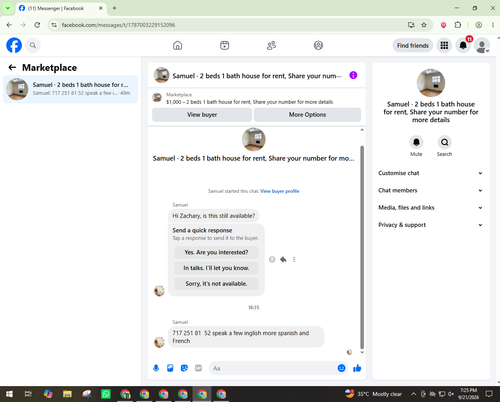Image resolution: width=500 pixels, height=402 pixels.
Task: Open browser extensions puzzle icon
Action: tap(458, 25)
